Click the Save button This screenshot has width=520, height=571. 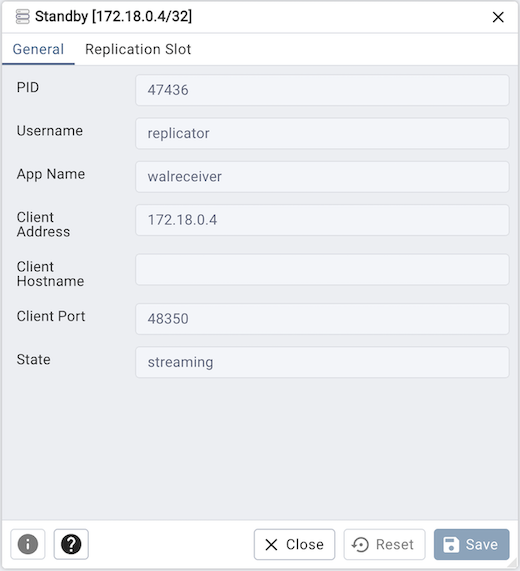point(472,544)
